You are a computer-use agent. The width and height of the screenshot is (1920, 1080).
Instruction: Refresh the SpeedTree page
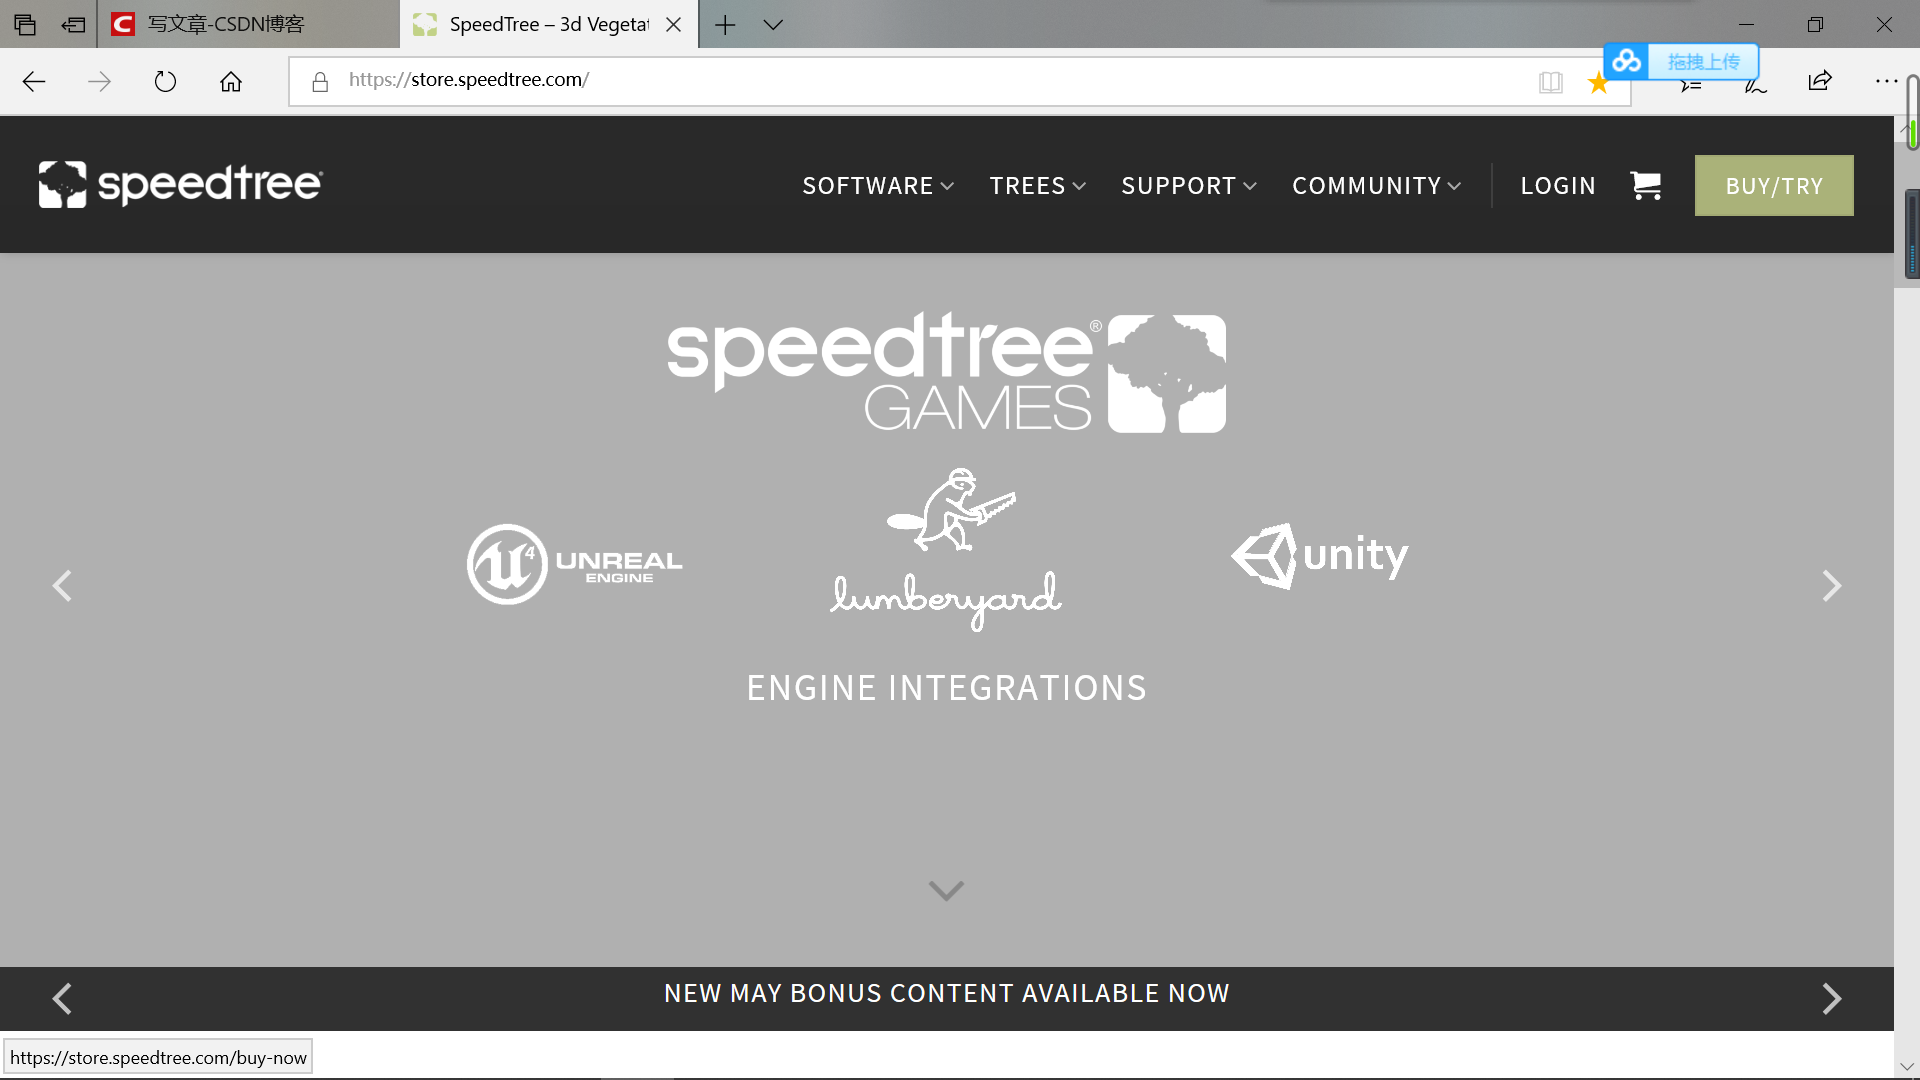[x=165, y=81]
